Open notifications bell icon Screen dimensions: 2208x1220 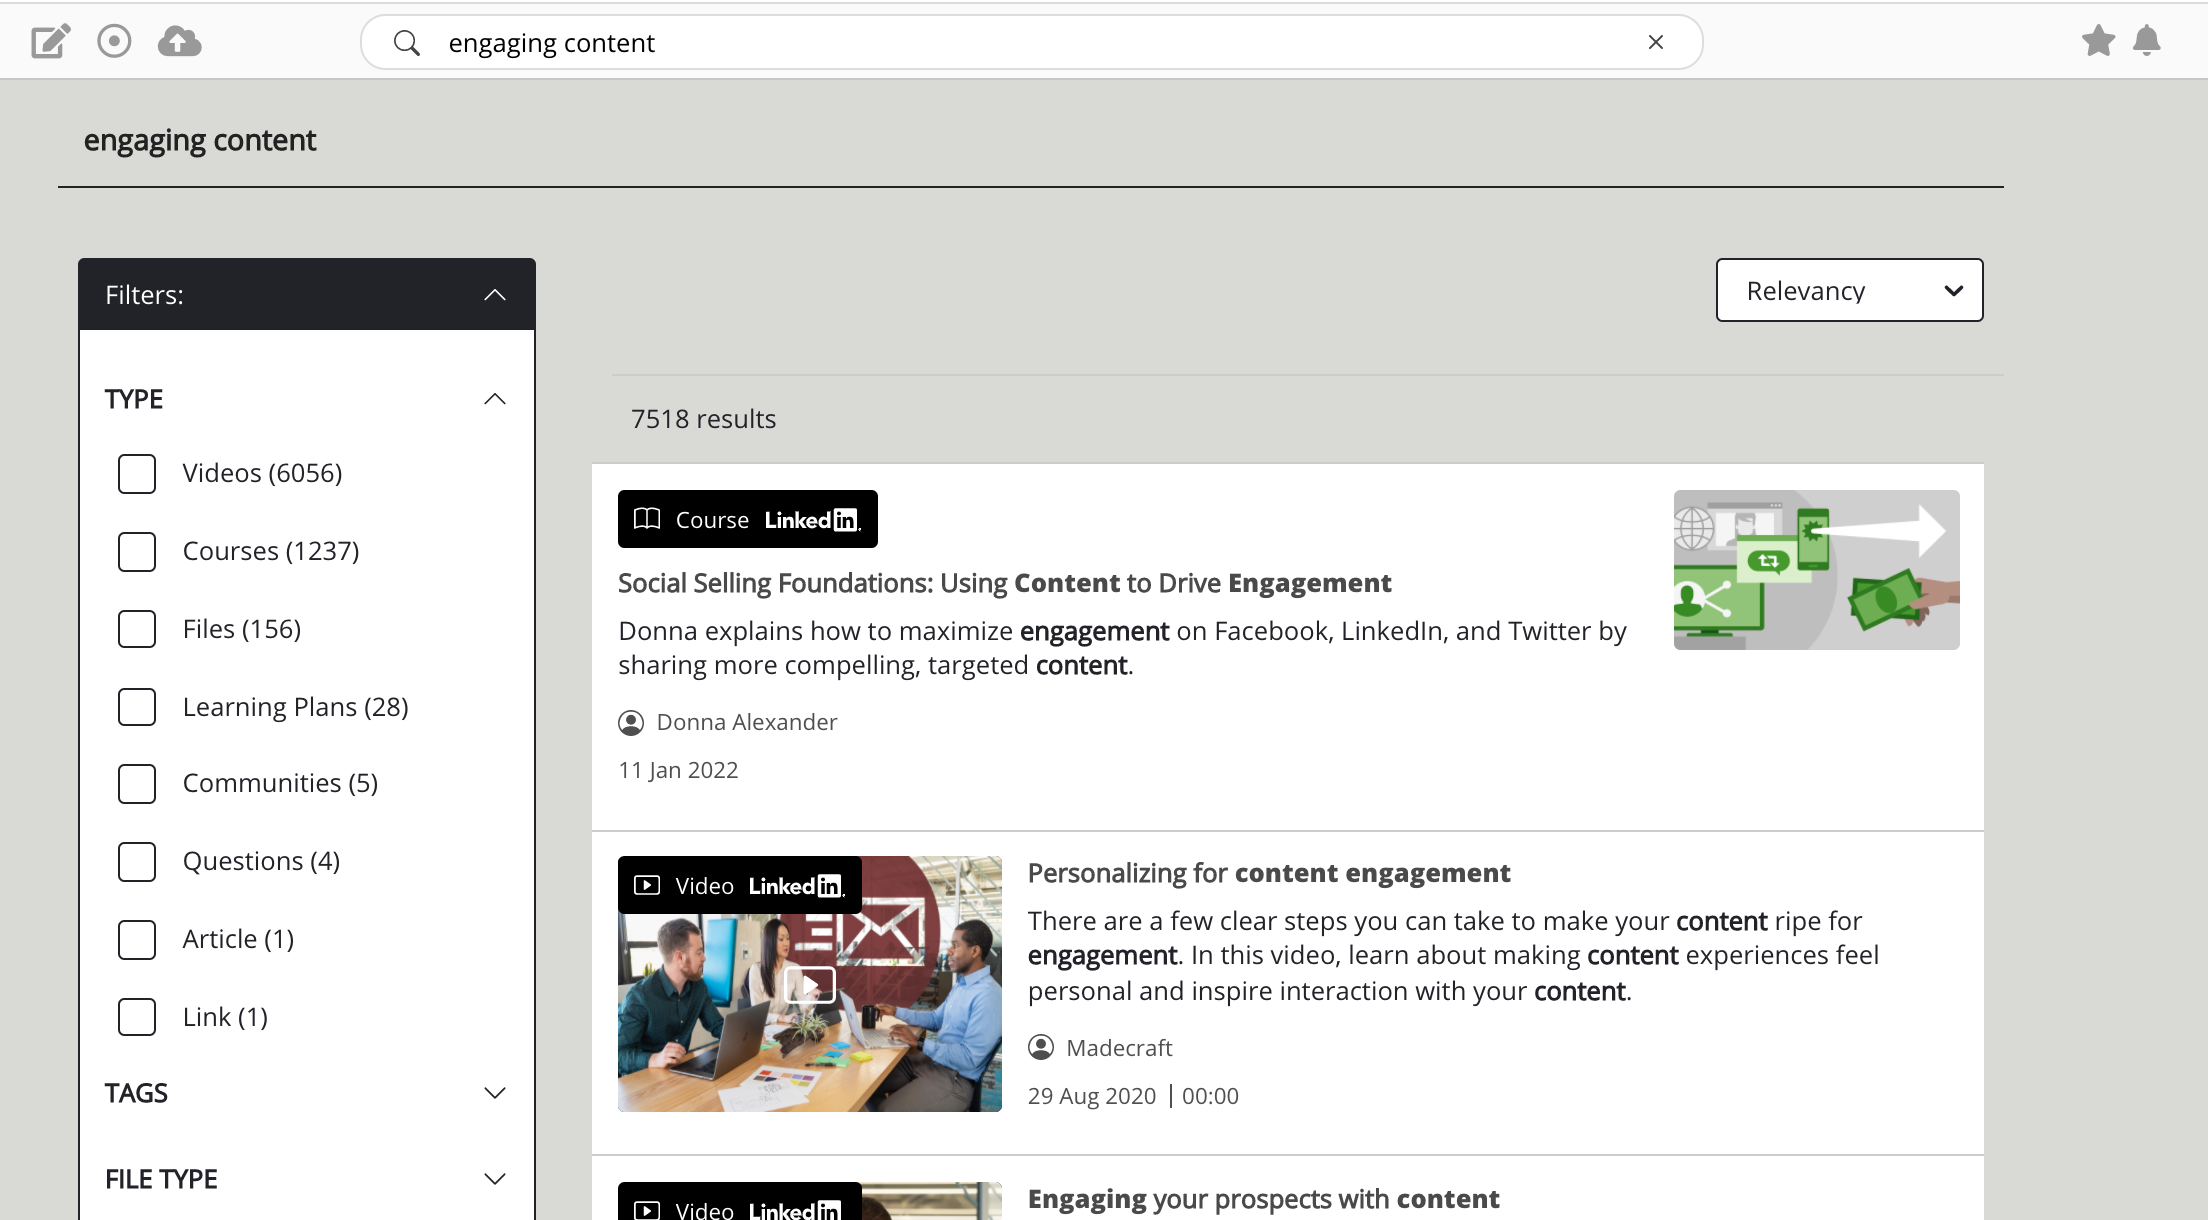2147,41
